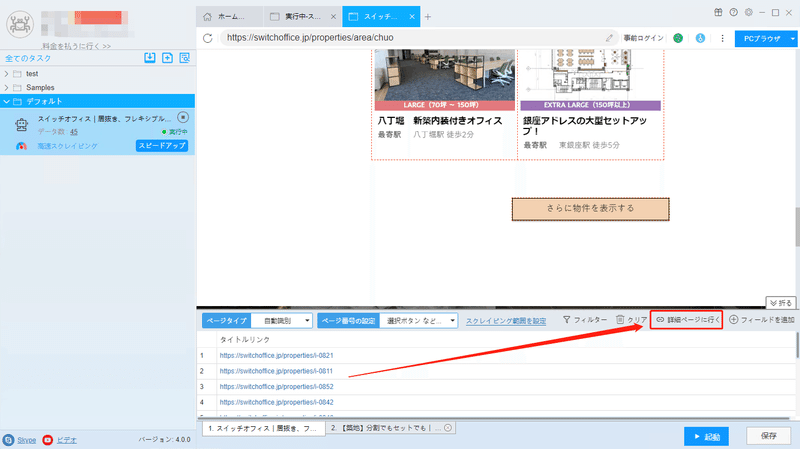Expand the test folder

pyautogui.click(x=6, y=73)
